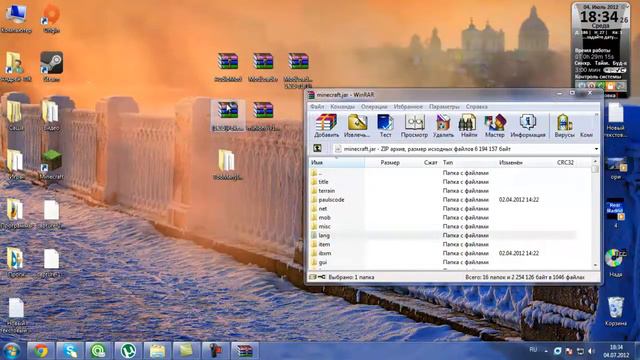
Task: Open the green @ Mail agent taskbar icon
Action: click(x=98, y=351)
